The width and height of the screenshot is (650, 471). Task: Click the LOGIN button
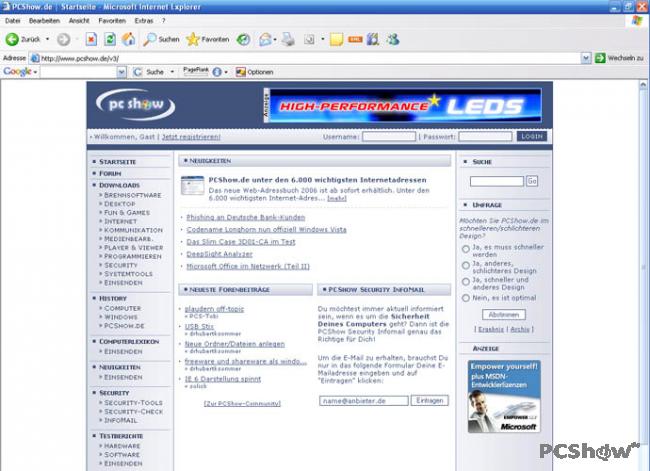coord(532,136)
